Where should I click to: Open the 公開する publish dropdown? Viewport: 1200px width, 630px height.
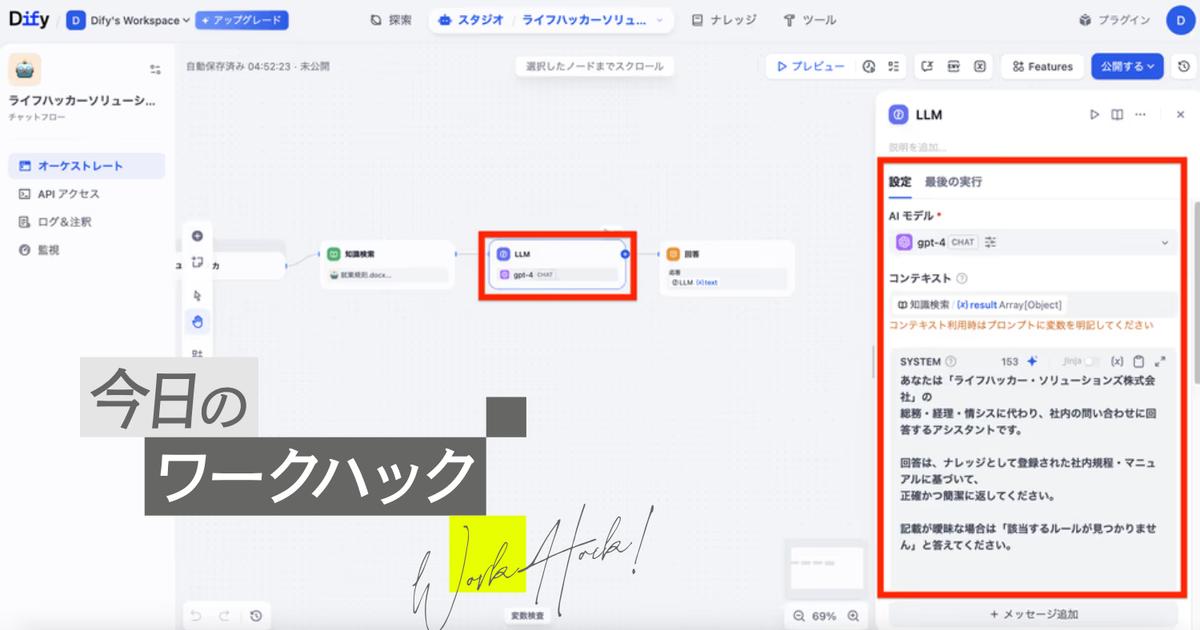pos(1128,67)
